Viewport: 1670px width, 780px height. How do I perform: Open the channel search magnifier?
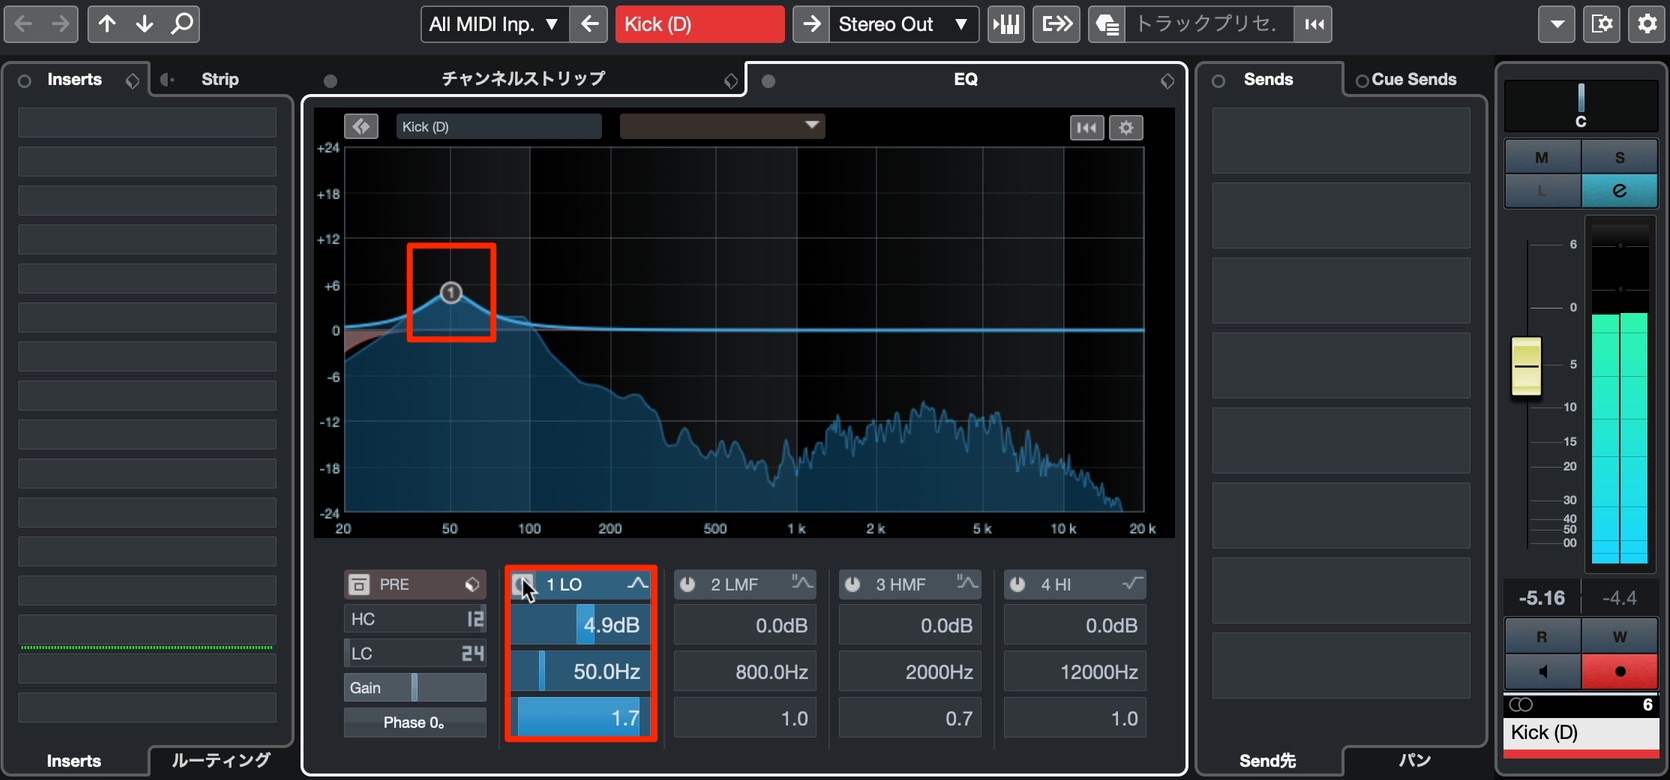tap(181, 24)
